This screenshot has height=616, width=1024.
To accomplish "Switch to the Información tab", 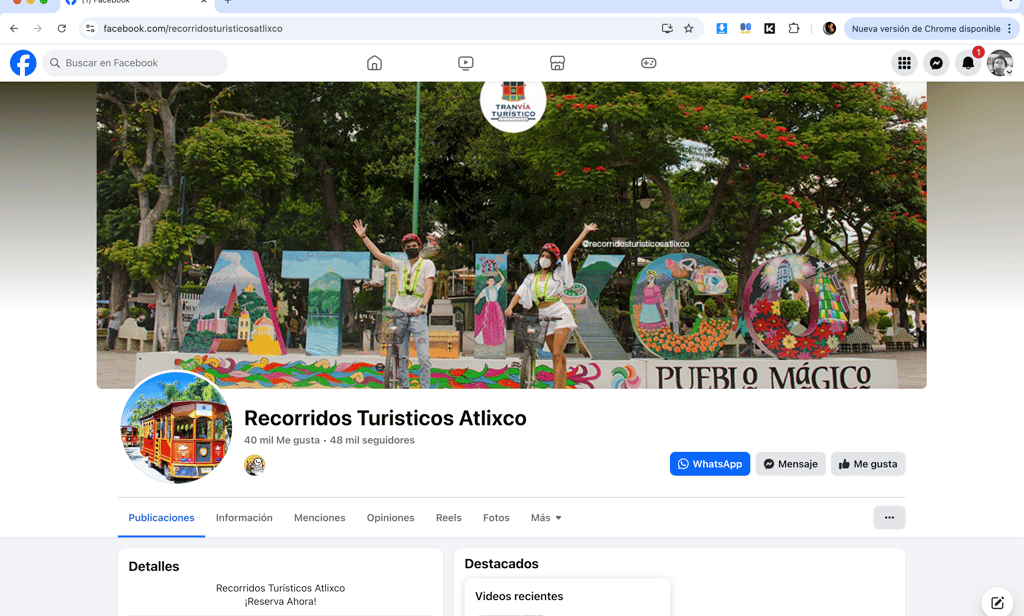I will click(244, 517).
